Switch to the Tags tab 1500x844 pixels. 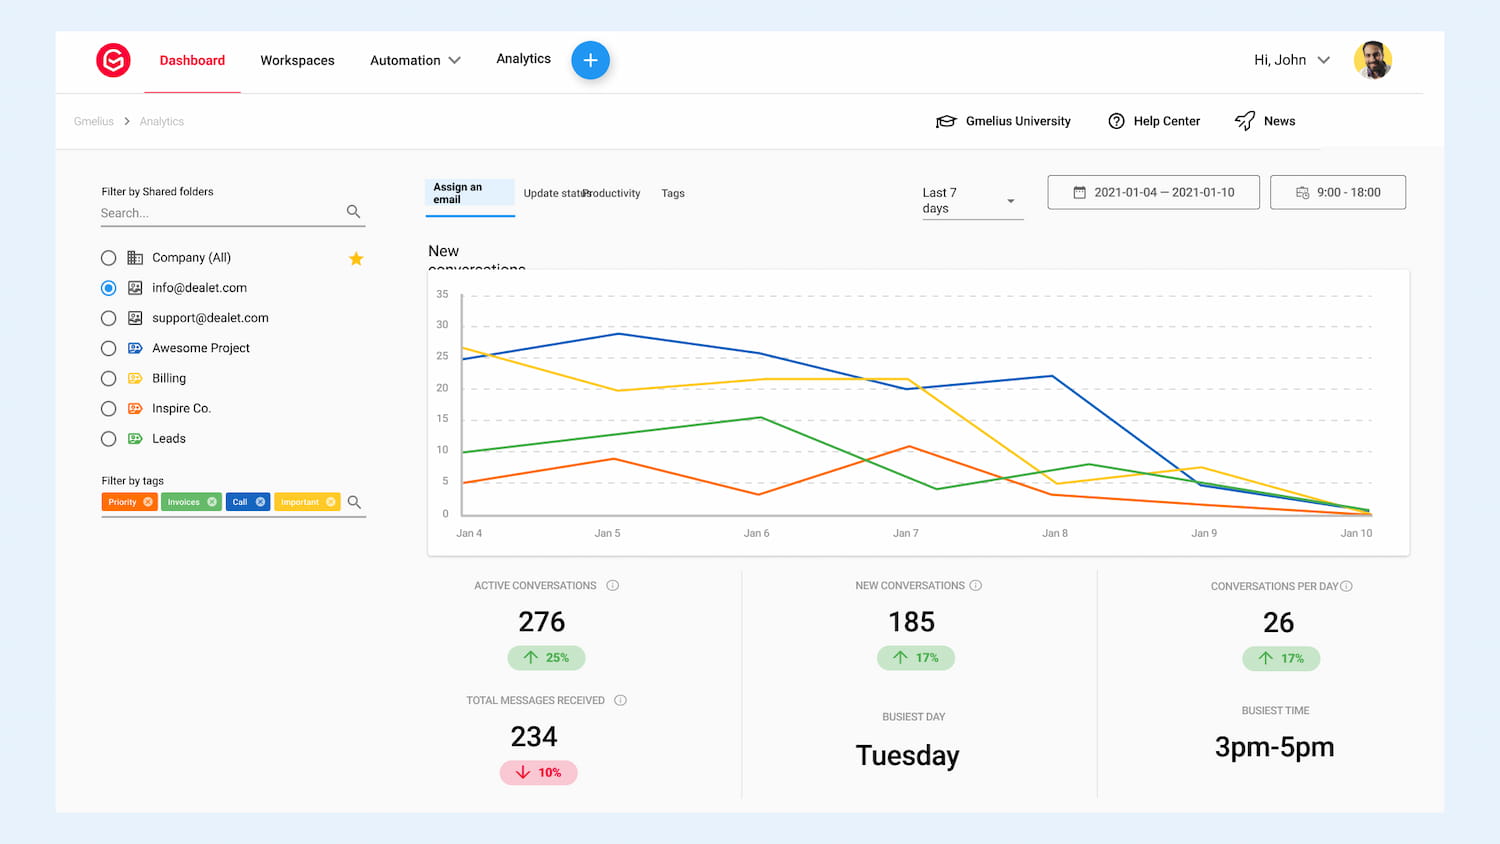[673, 194]
